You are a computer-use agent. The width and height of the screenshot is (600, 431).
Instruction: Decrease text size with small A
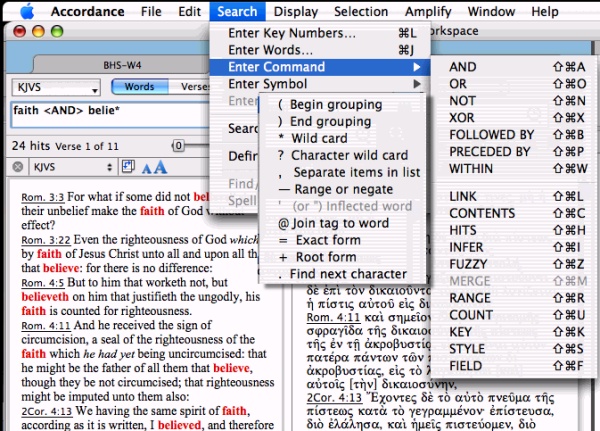146,169
